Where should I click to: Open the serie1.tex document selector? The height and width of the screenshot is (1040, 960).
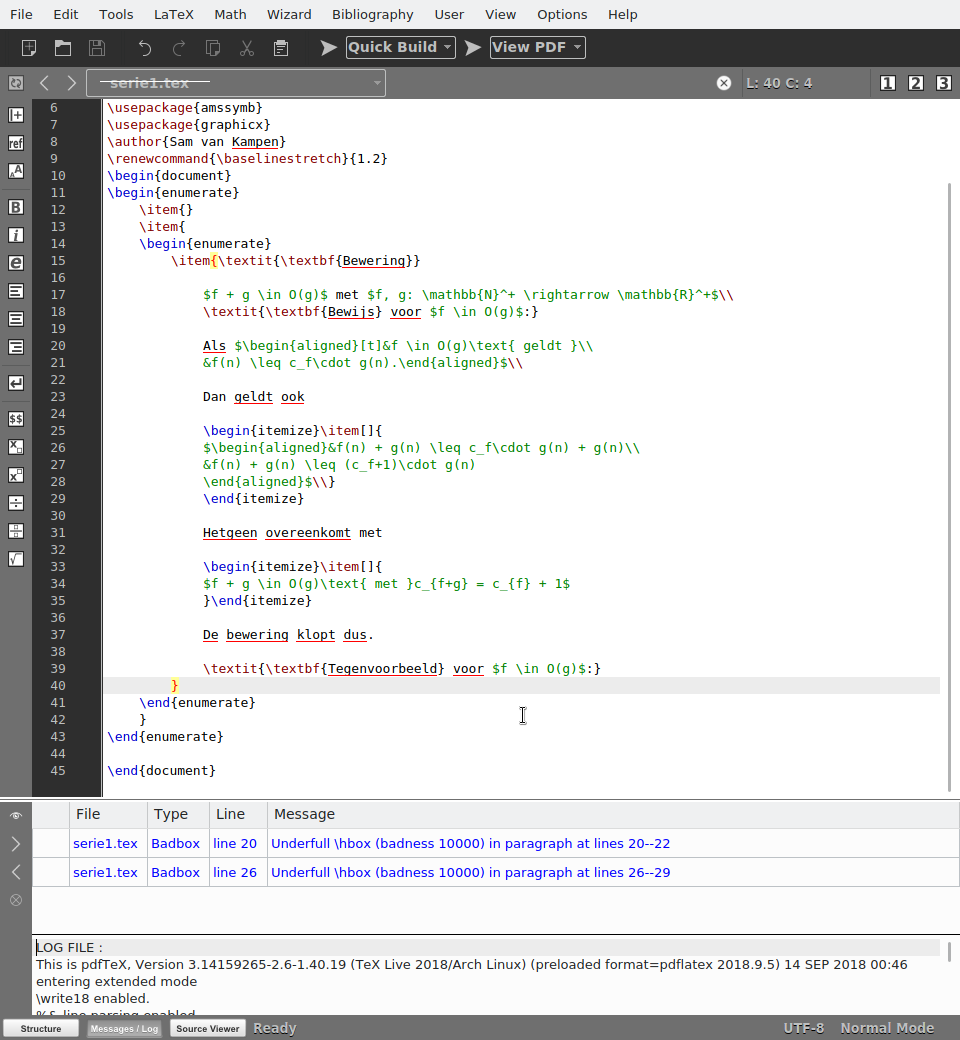point(236,83)
